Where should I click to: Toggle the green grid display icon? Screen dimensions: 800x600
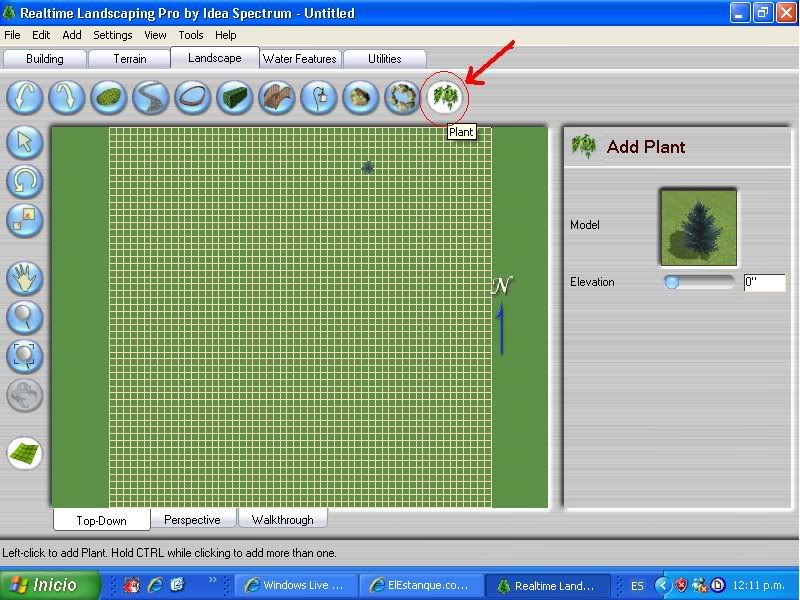[x=24, y=453]
